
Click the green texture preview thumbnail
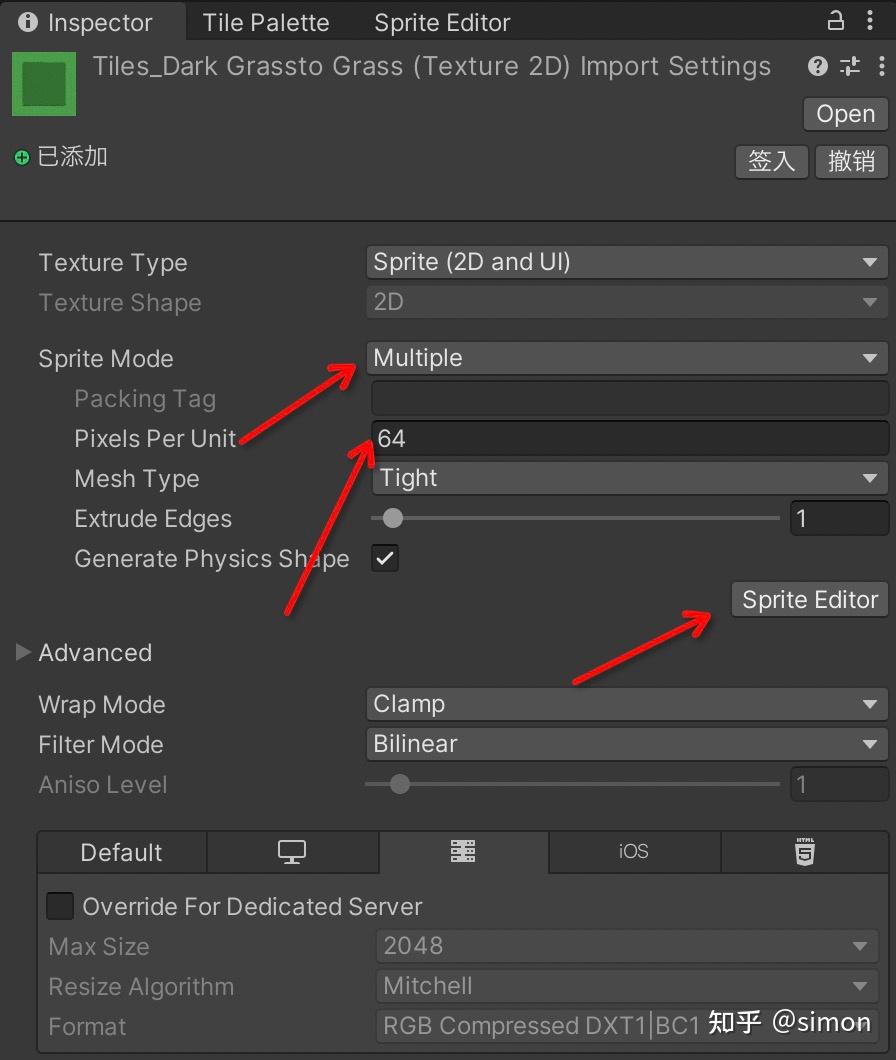43,84
